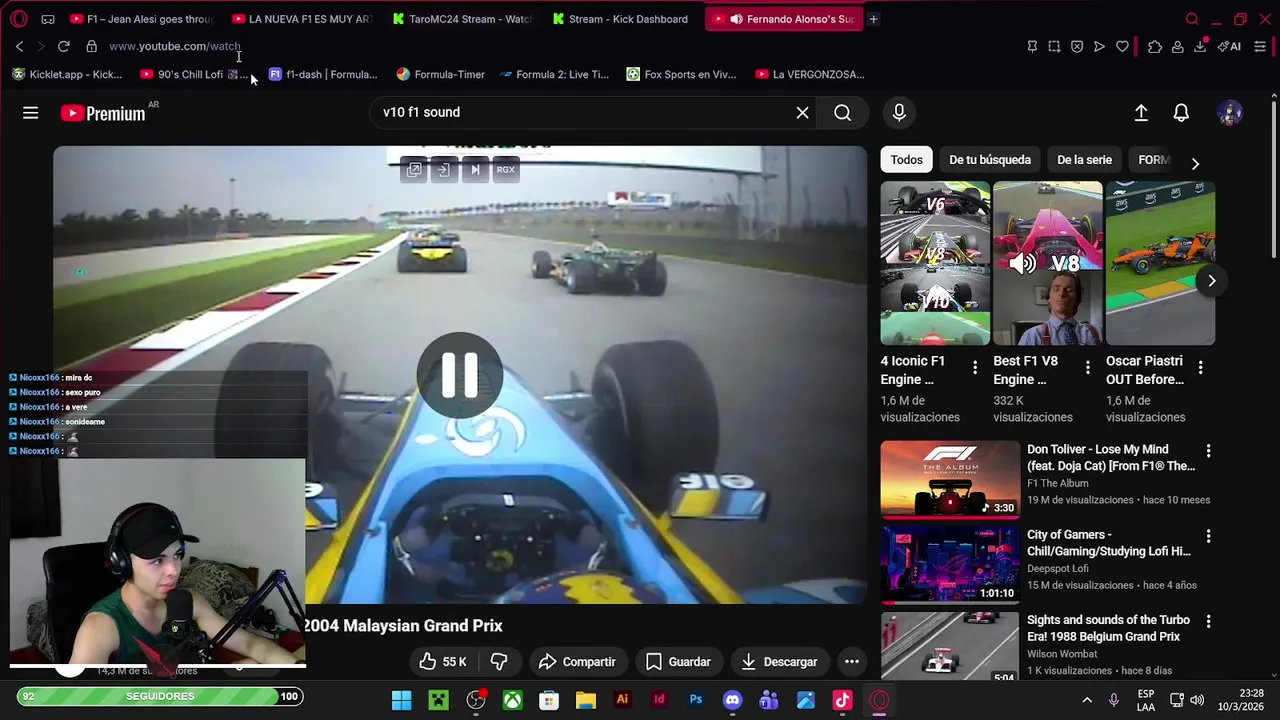The height and width of the screenshot is (720, 1280).
Task: Open options for the Oscar Piastri OUT short
Action: pos(1201,368)
